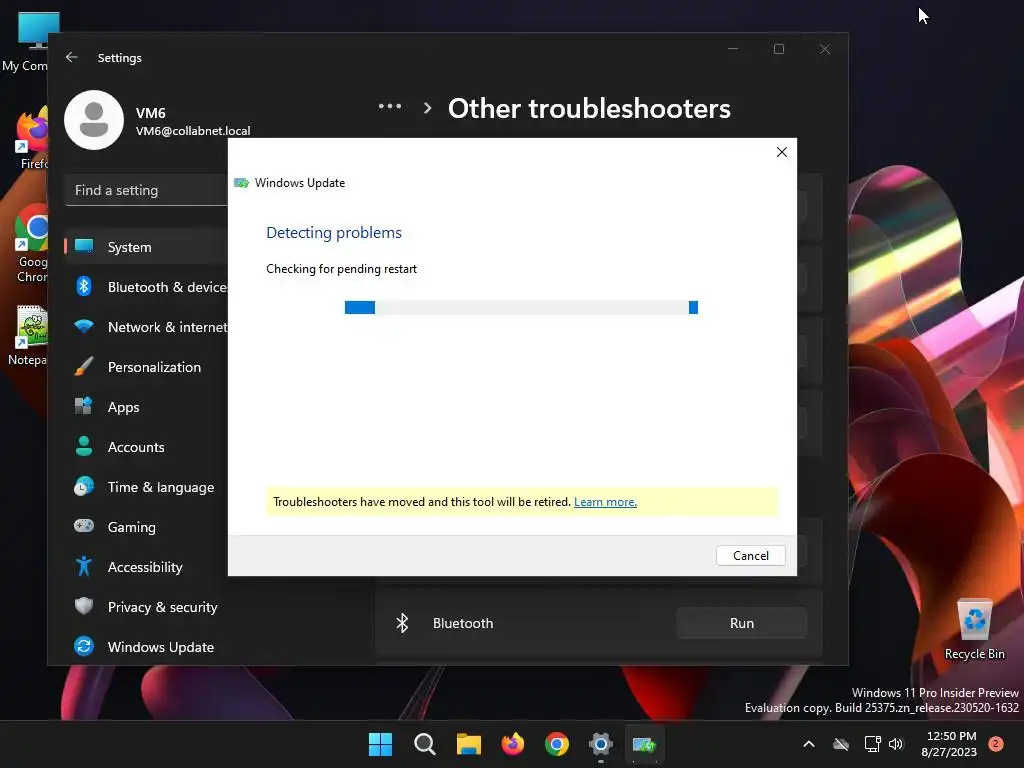
Task: Select Accessibility label in sidebar
Action: [x=145, y=567]
